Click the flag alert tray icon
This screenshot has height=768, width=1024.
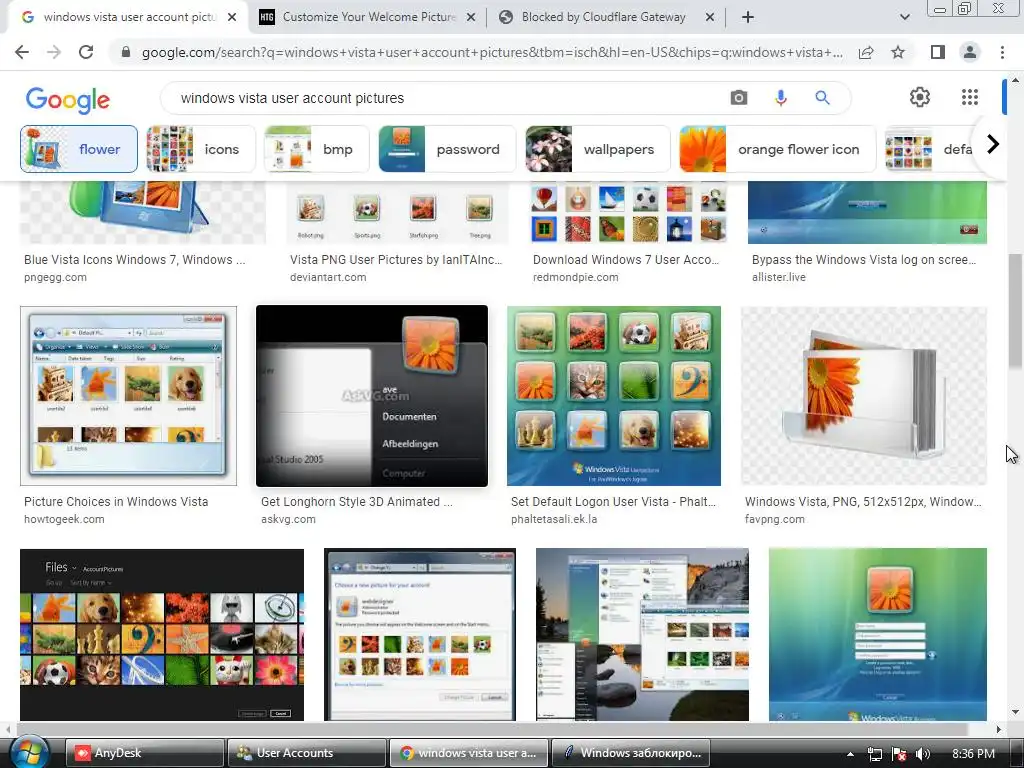click(x=899, y=754)
